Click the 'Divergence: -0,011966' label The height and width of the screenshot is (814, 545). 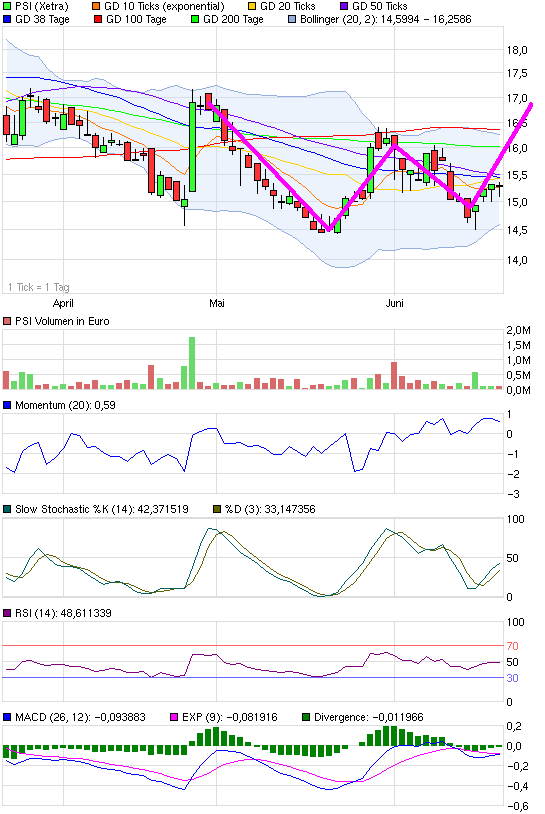(x=369, y=717)
